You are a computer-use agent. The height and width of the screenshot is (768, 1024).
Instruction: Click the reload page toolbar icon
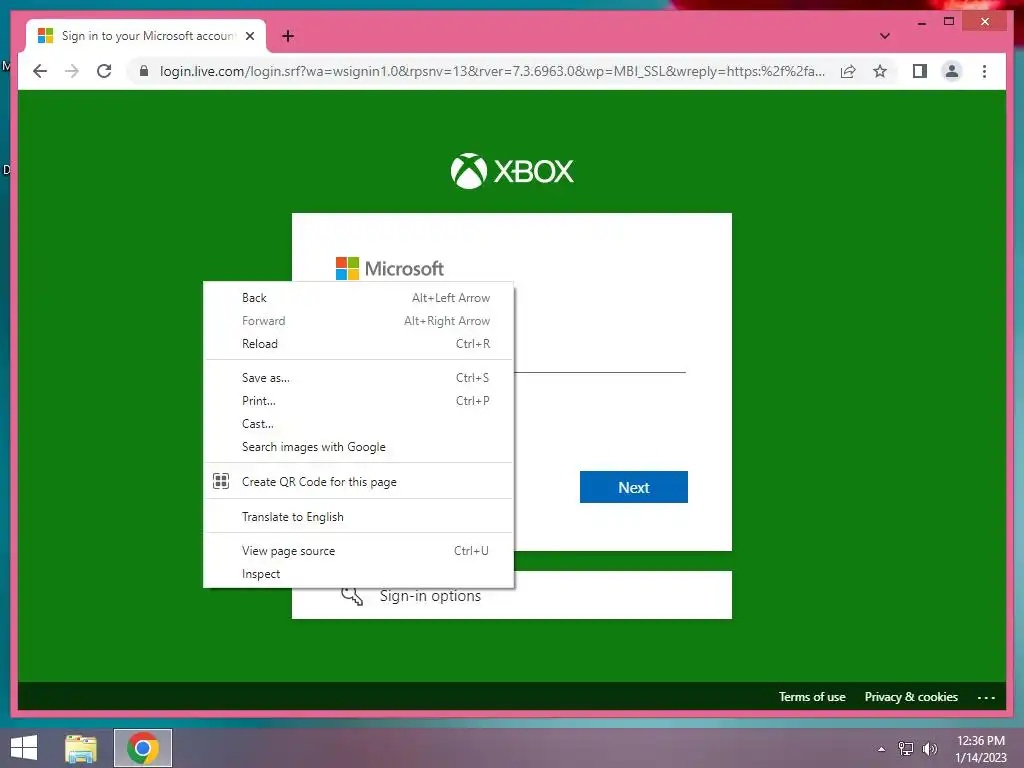point(104,71)
